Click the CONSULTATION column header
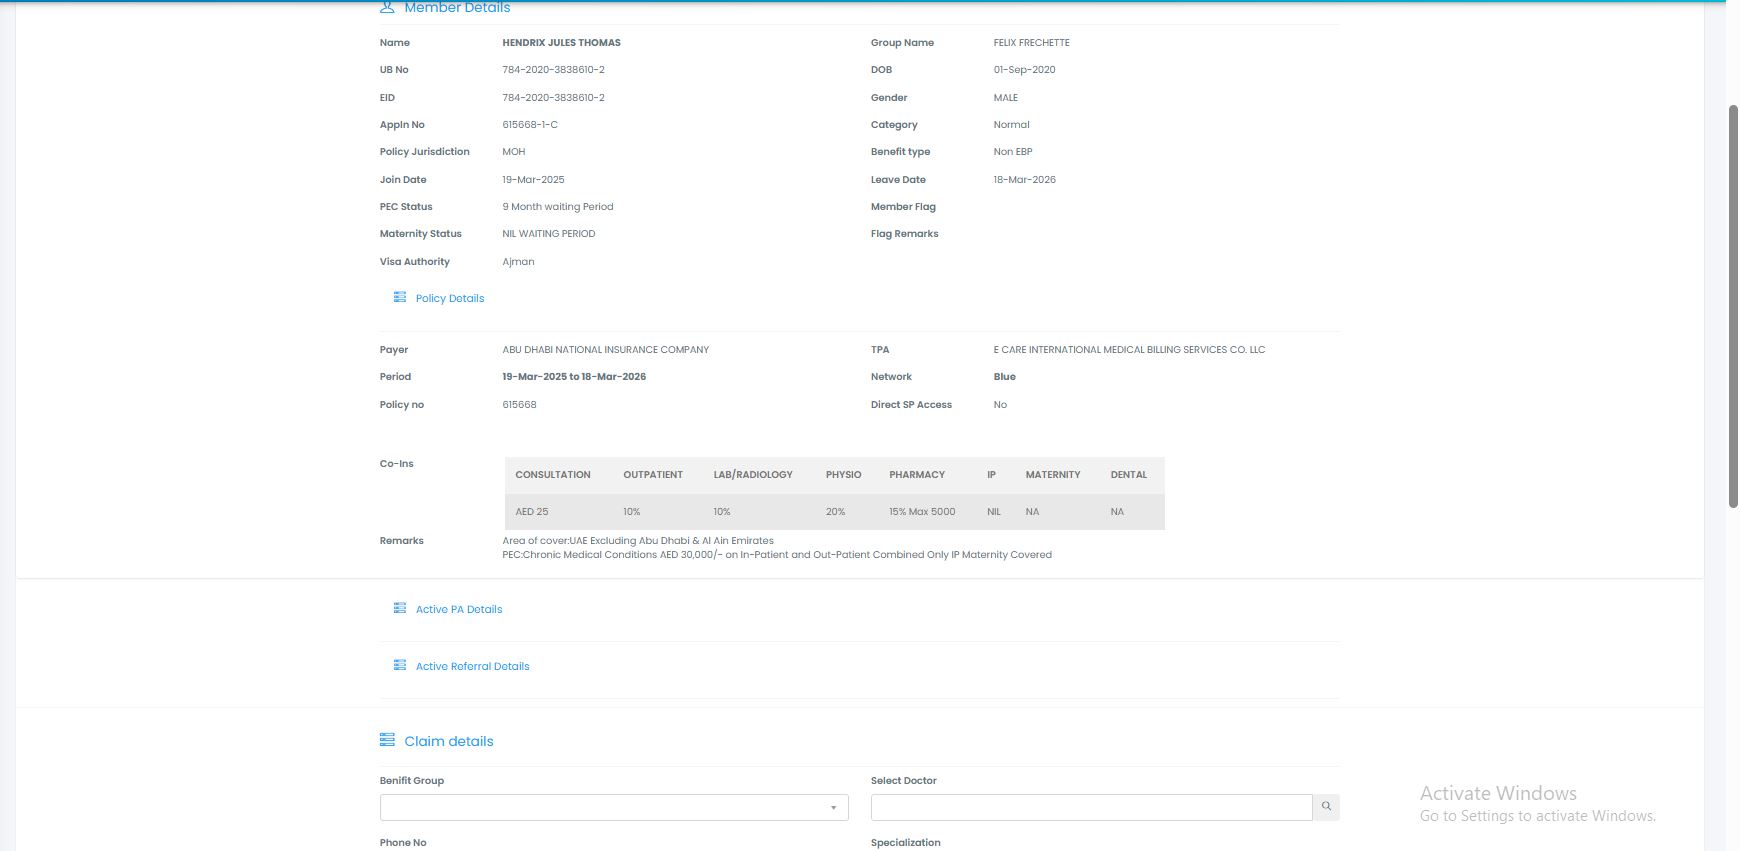This screenshot has height=851, width=1740. [552, 475]
